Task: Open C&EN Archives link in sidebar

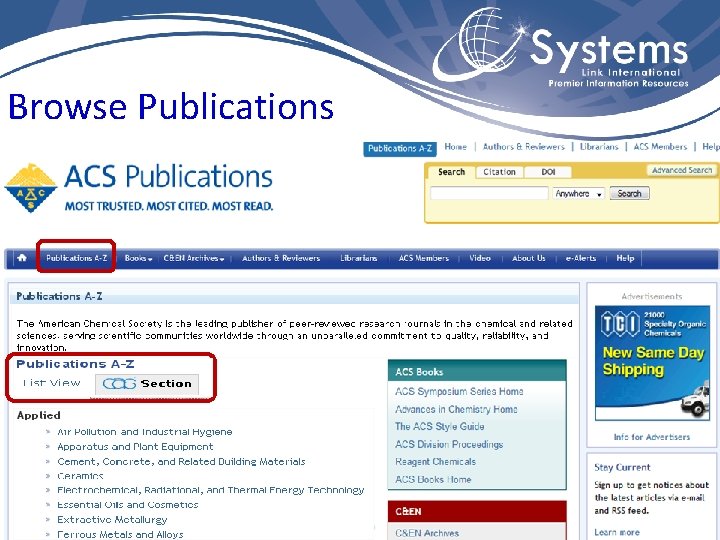Action: tap(427, 533)
